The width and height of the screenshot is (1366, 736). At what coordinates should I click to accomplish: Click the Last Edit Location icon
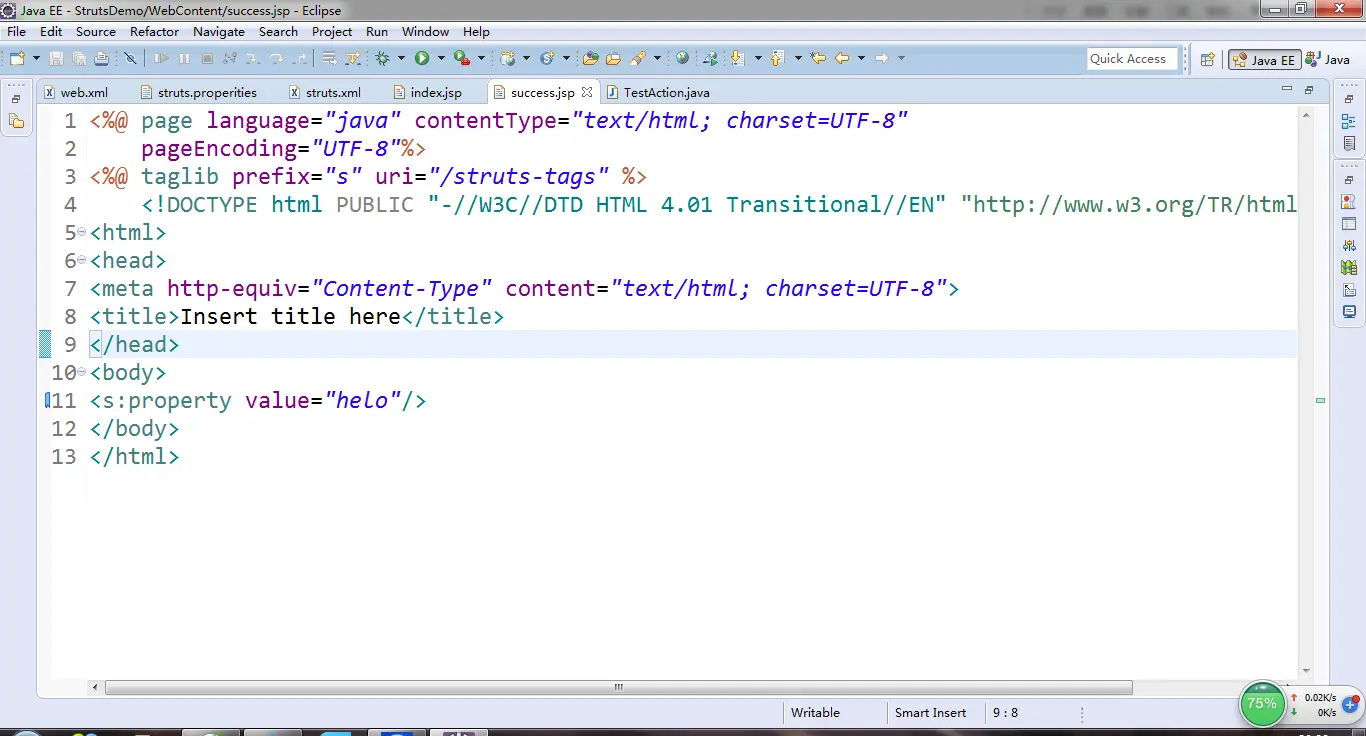[x=818, y=58]
